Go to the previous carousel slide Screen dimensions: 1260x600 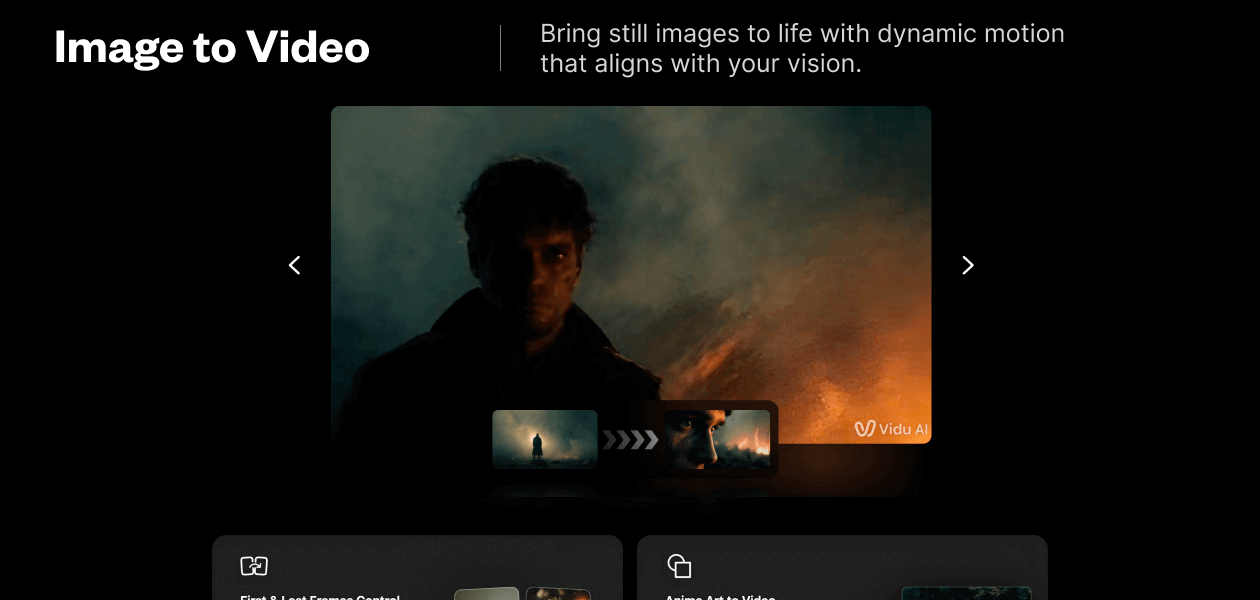pyautogui.click(x=294, y=265)
